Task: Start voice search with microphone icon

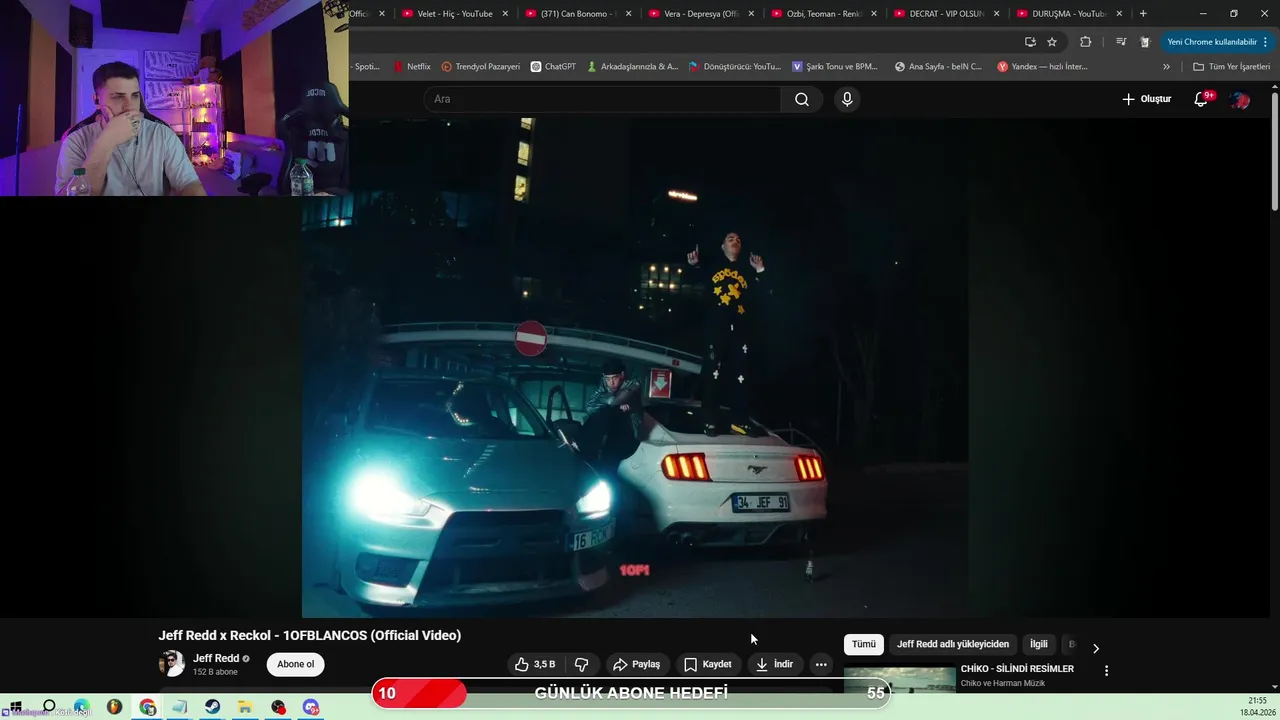Action: (x=847, y=99)
